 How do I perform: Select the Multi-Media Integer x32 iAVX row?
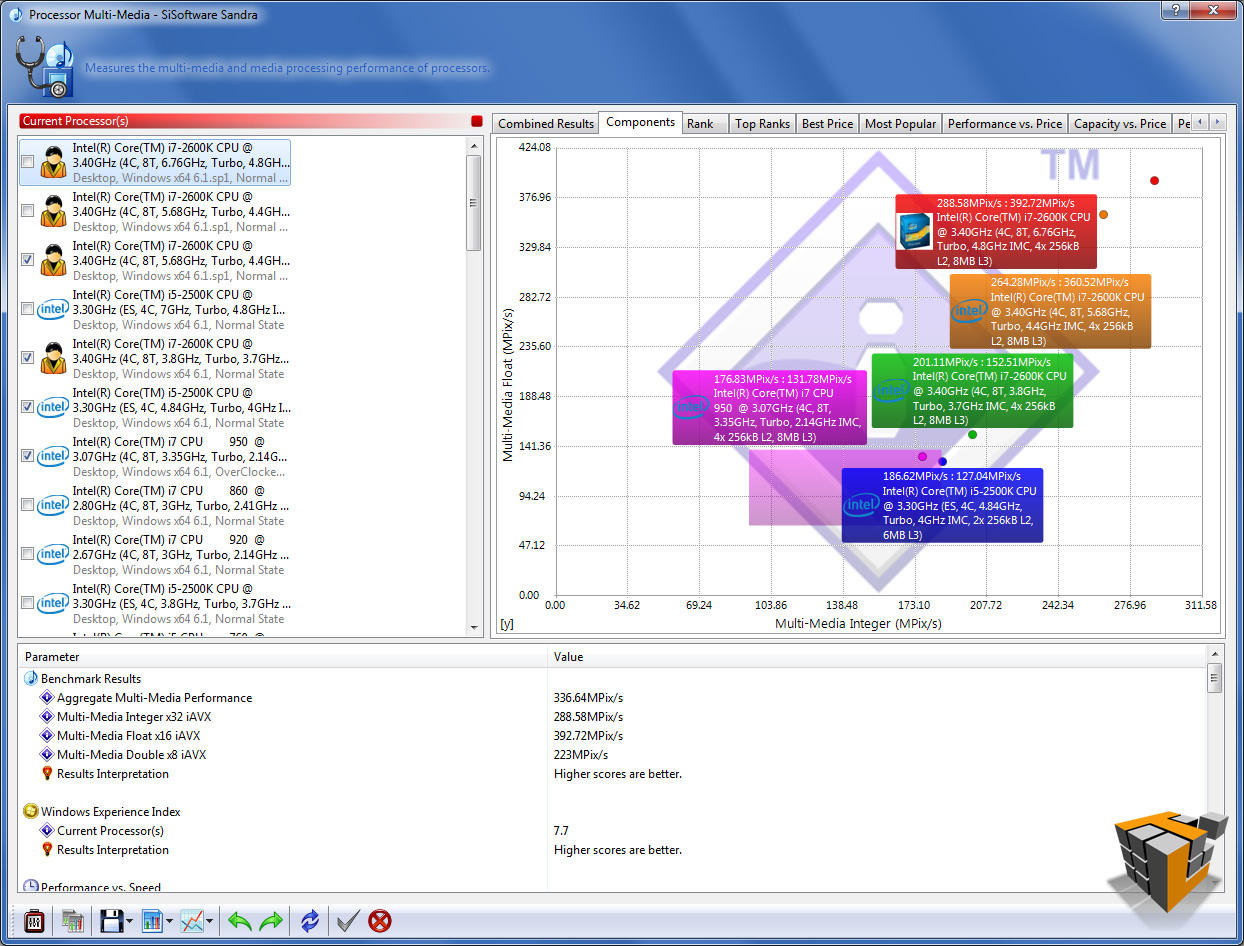(x=614, y=717)
